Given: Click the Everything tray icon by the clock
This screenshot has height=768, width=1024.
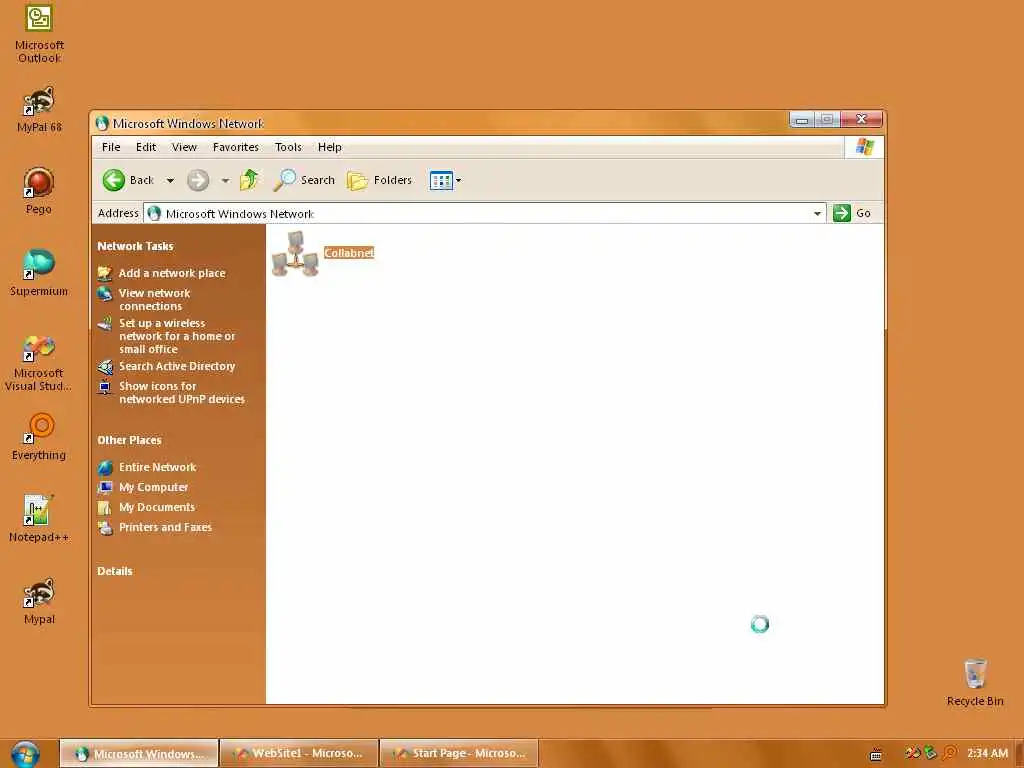Looking at the screenshot, I should click(x=950, y=754).
